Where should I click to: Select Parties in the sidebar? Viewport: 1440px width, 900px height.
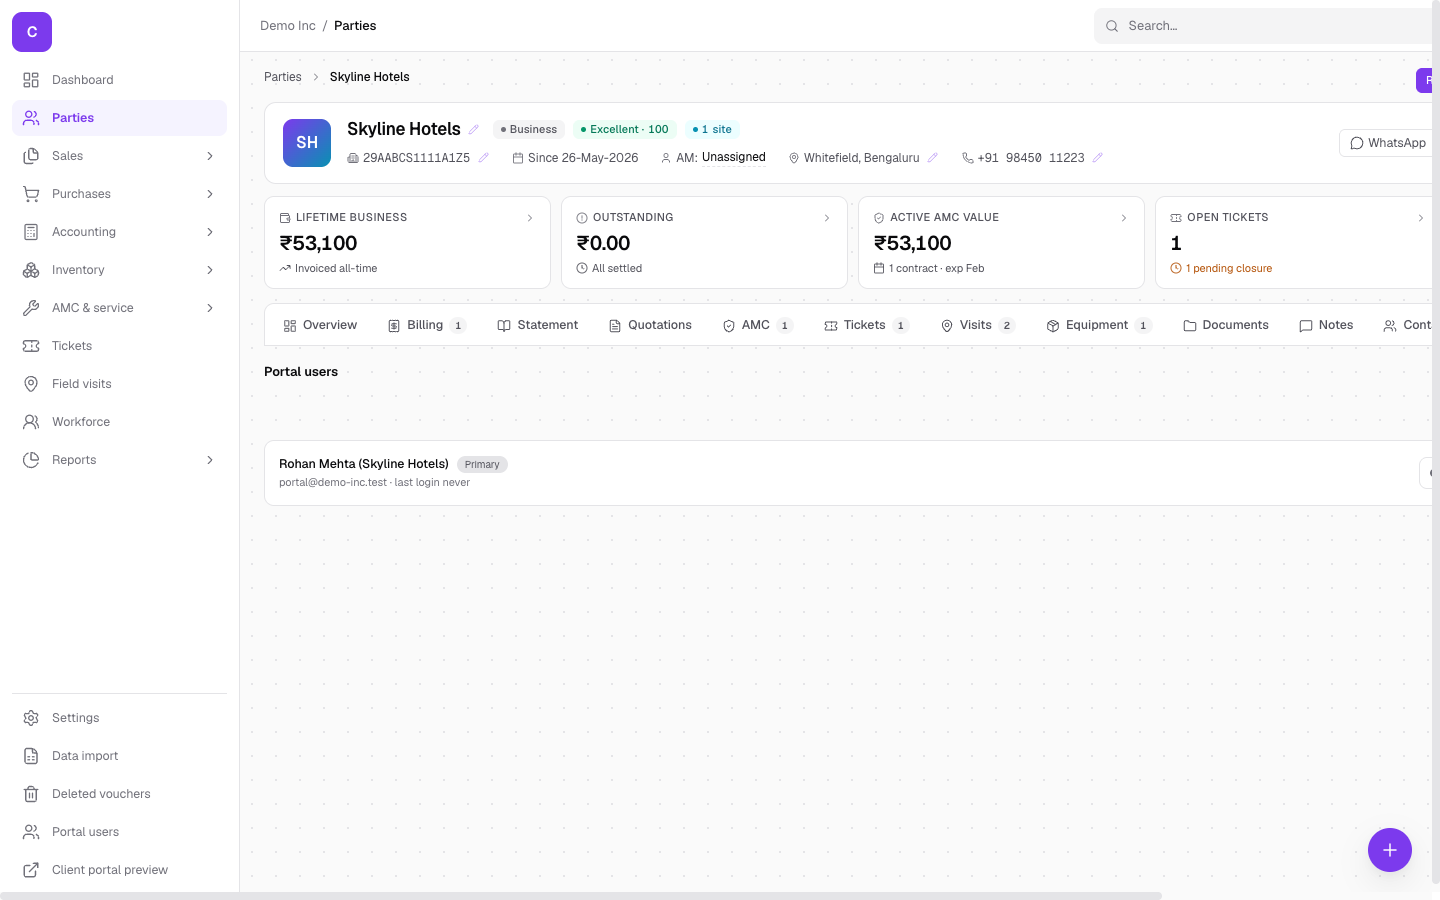[x=119, y=118]
